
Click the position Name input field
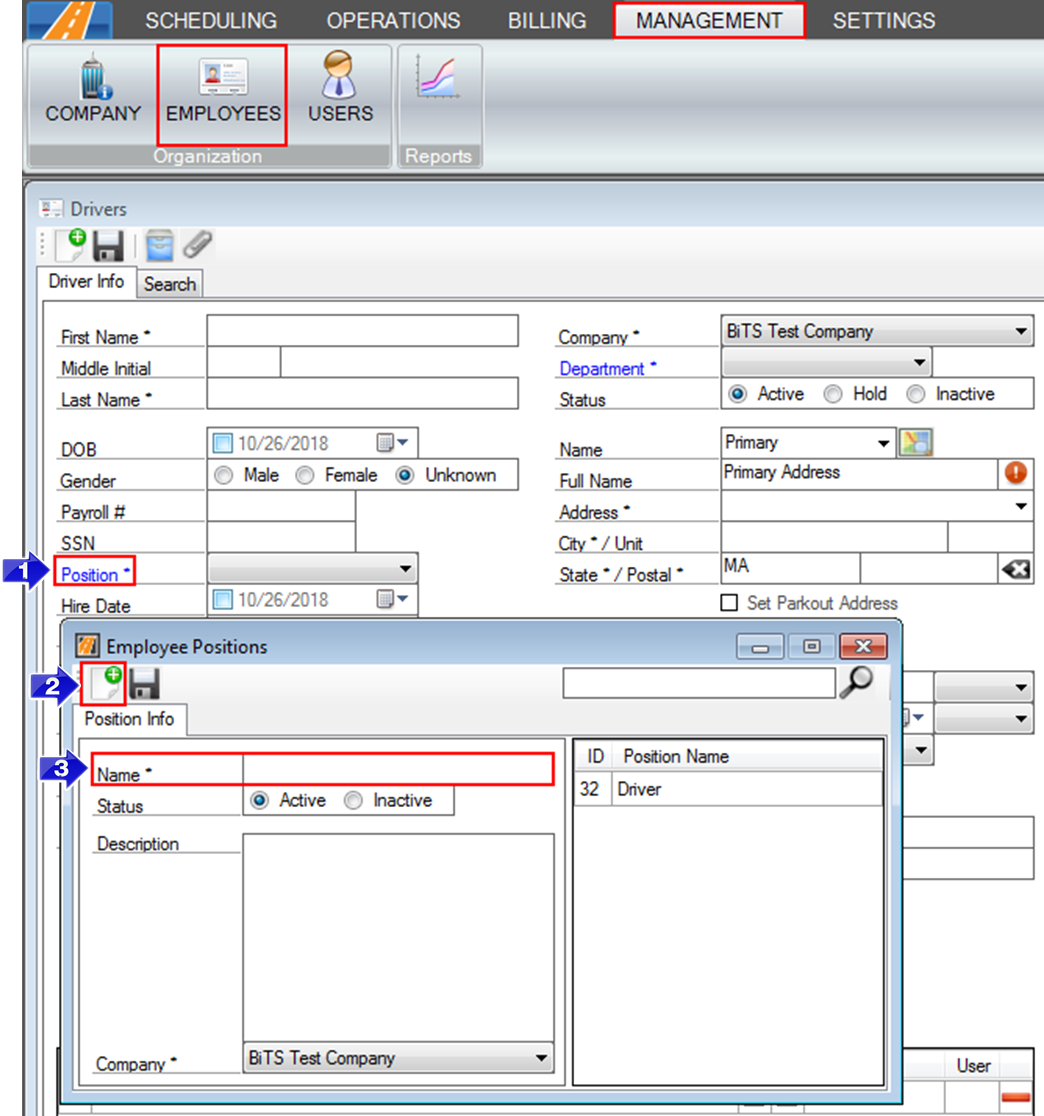(398, 770)
